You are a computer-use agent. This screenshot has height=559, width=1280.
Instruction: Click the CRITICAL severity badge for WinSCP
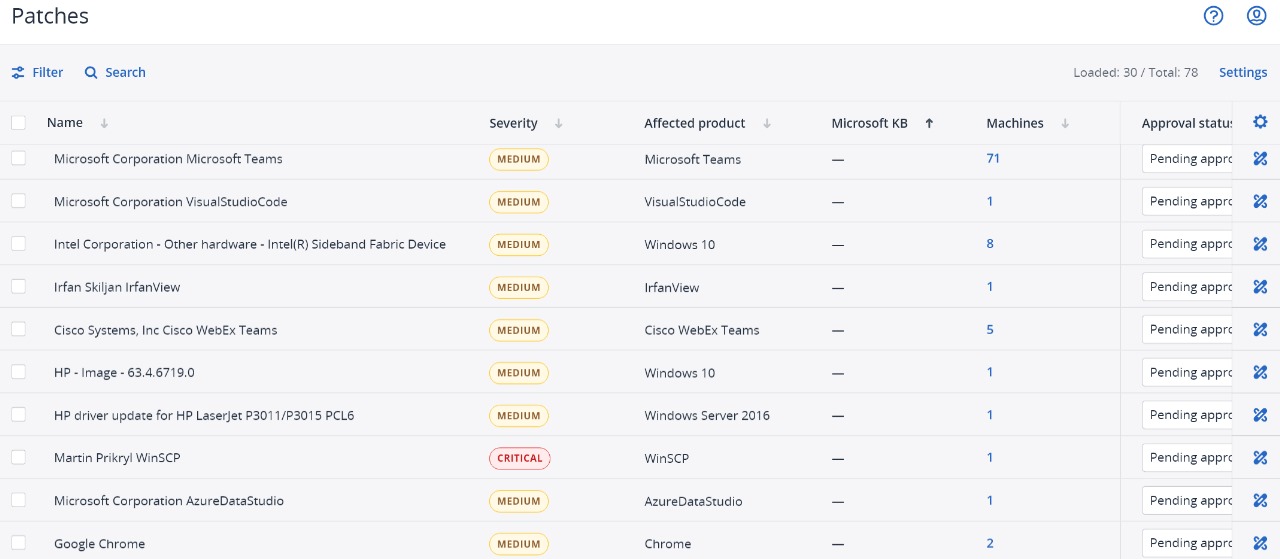[520, 458]
